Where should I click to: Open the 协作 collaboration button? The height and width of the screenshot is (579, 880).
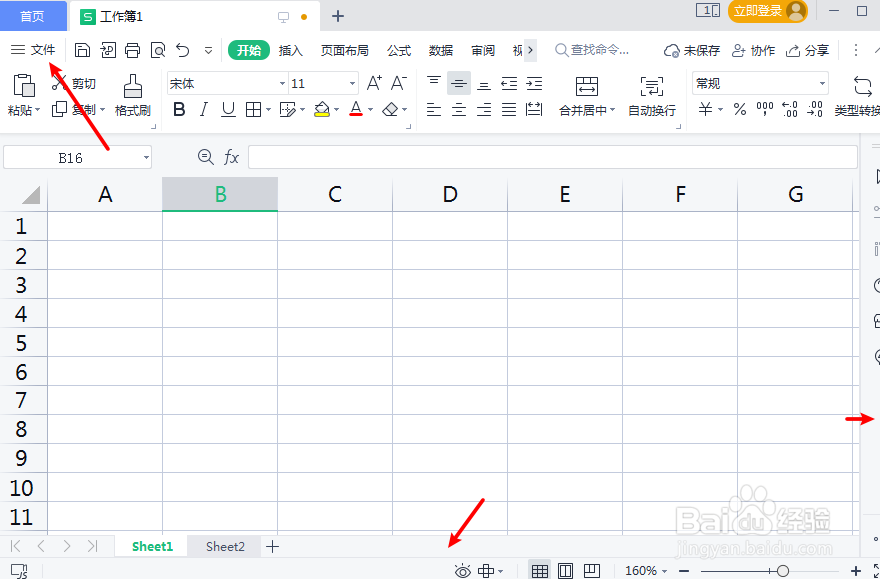point(753,50)
